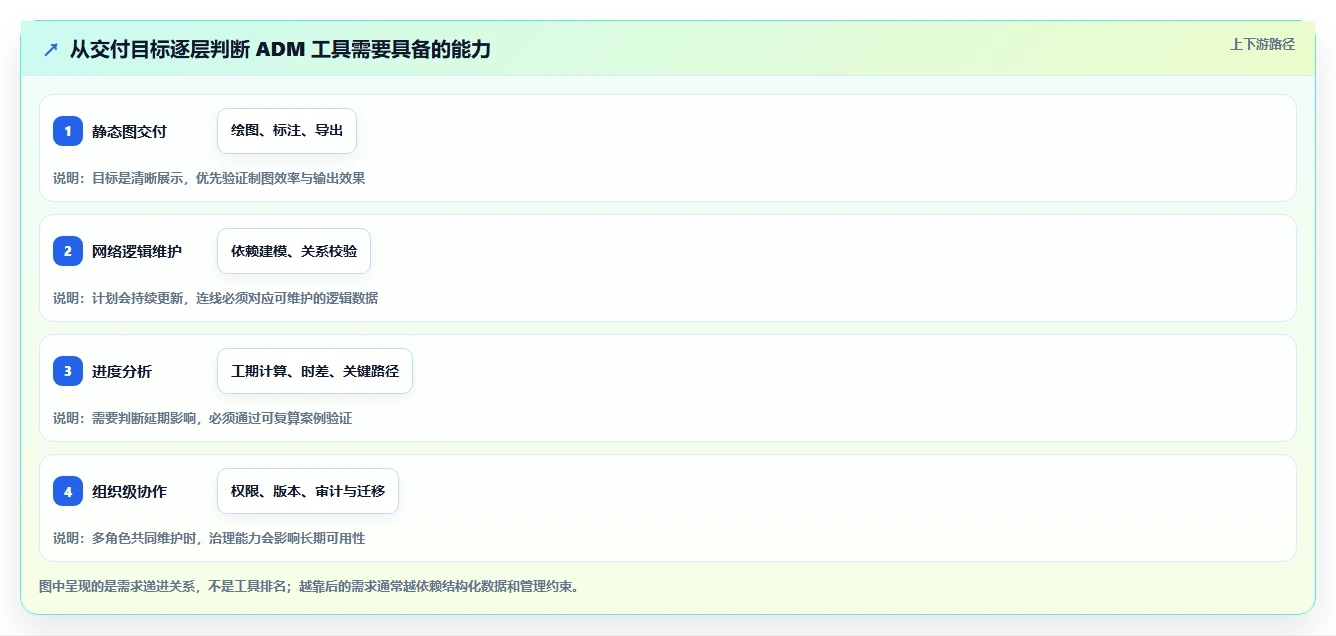Click the 上下游路径 label in header
This screenshot has width=1336, height=636.
1262,44
